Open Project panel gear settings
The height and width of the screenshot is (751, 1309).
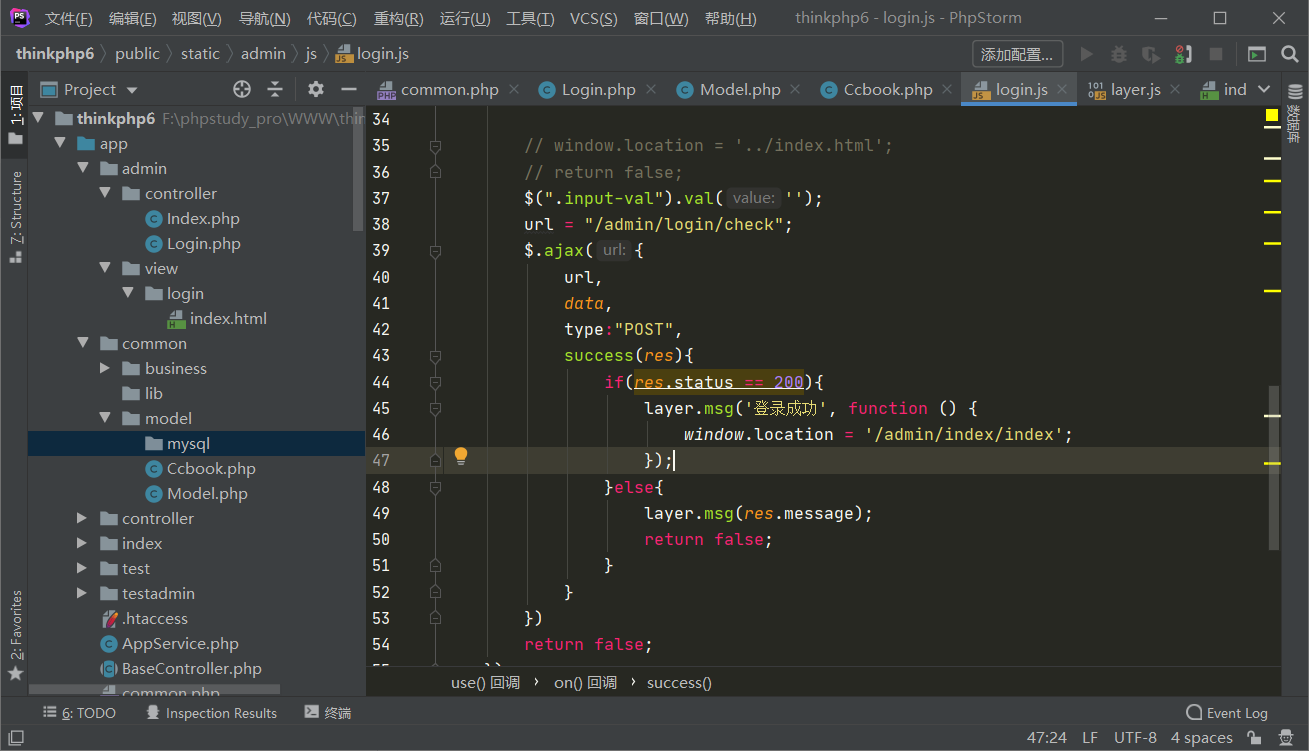coord(316,89)
